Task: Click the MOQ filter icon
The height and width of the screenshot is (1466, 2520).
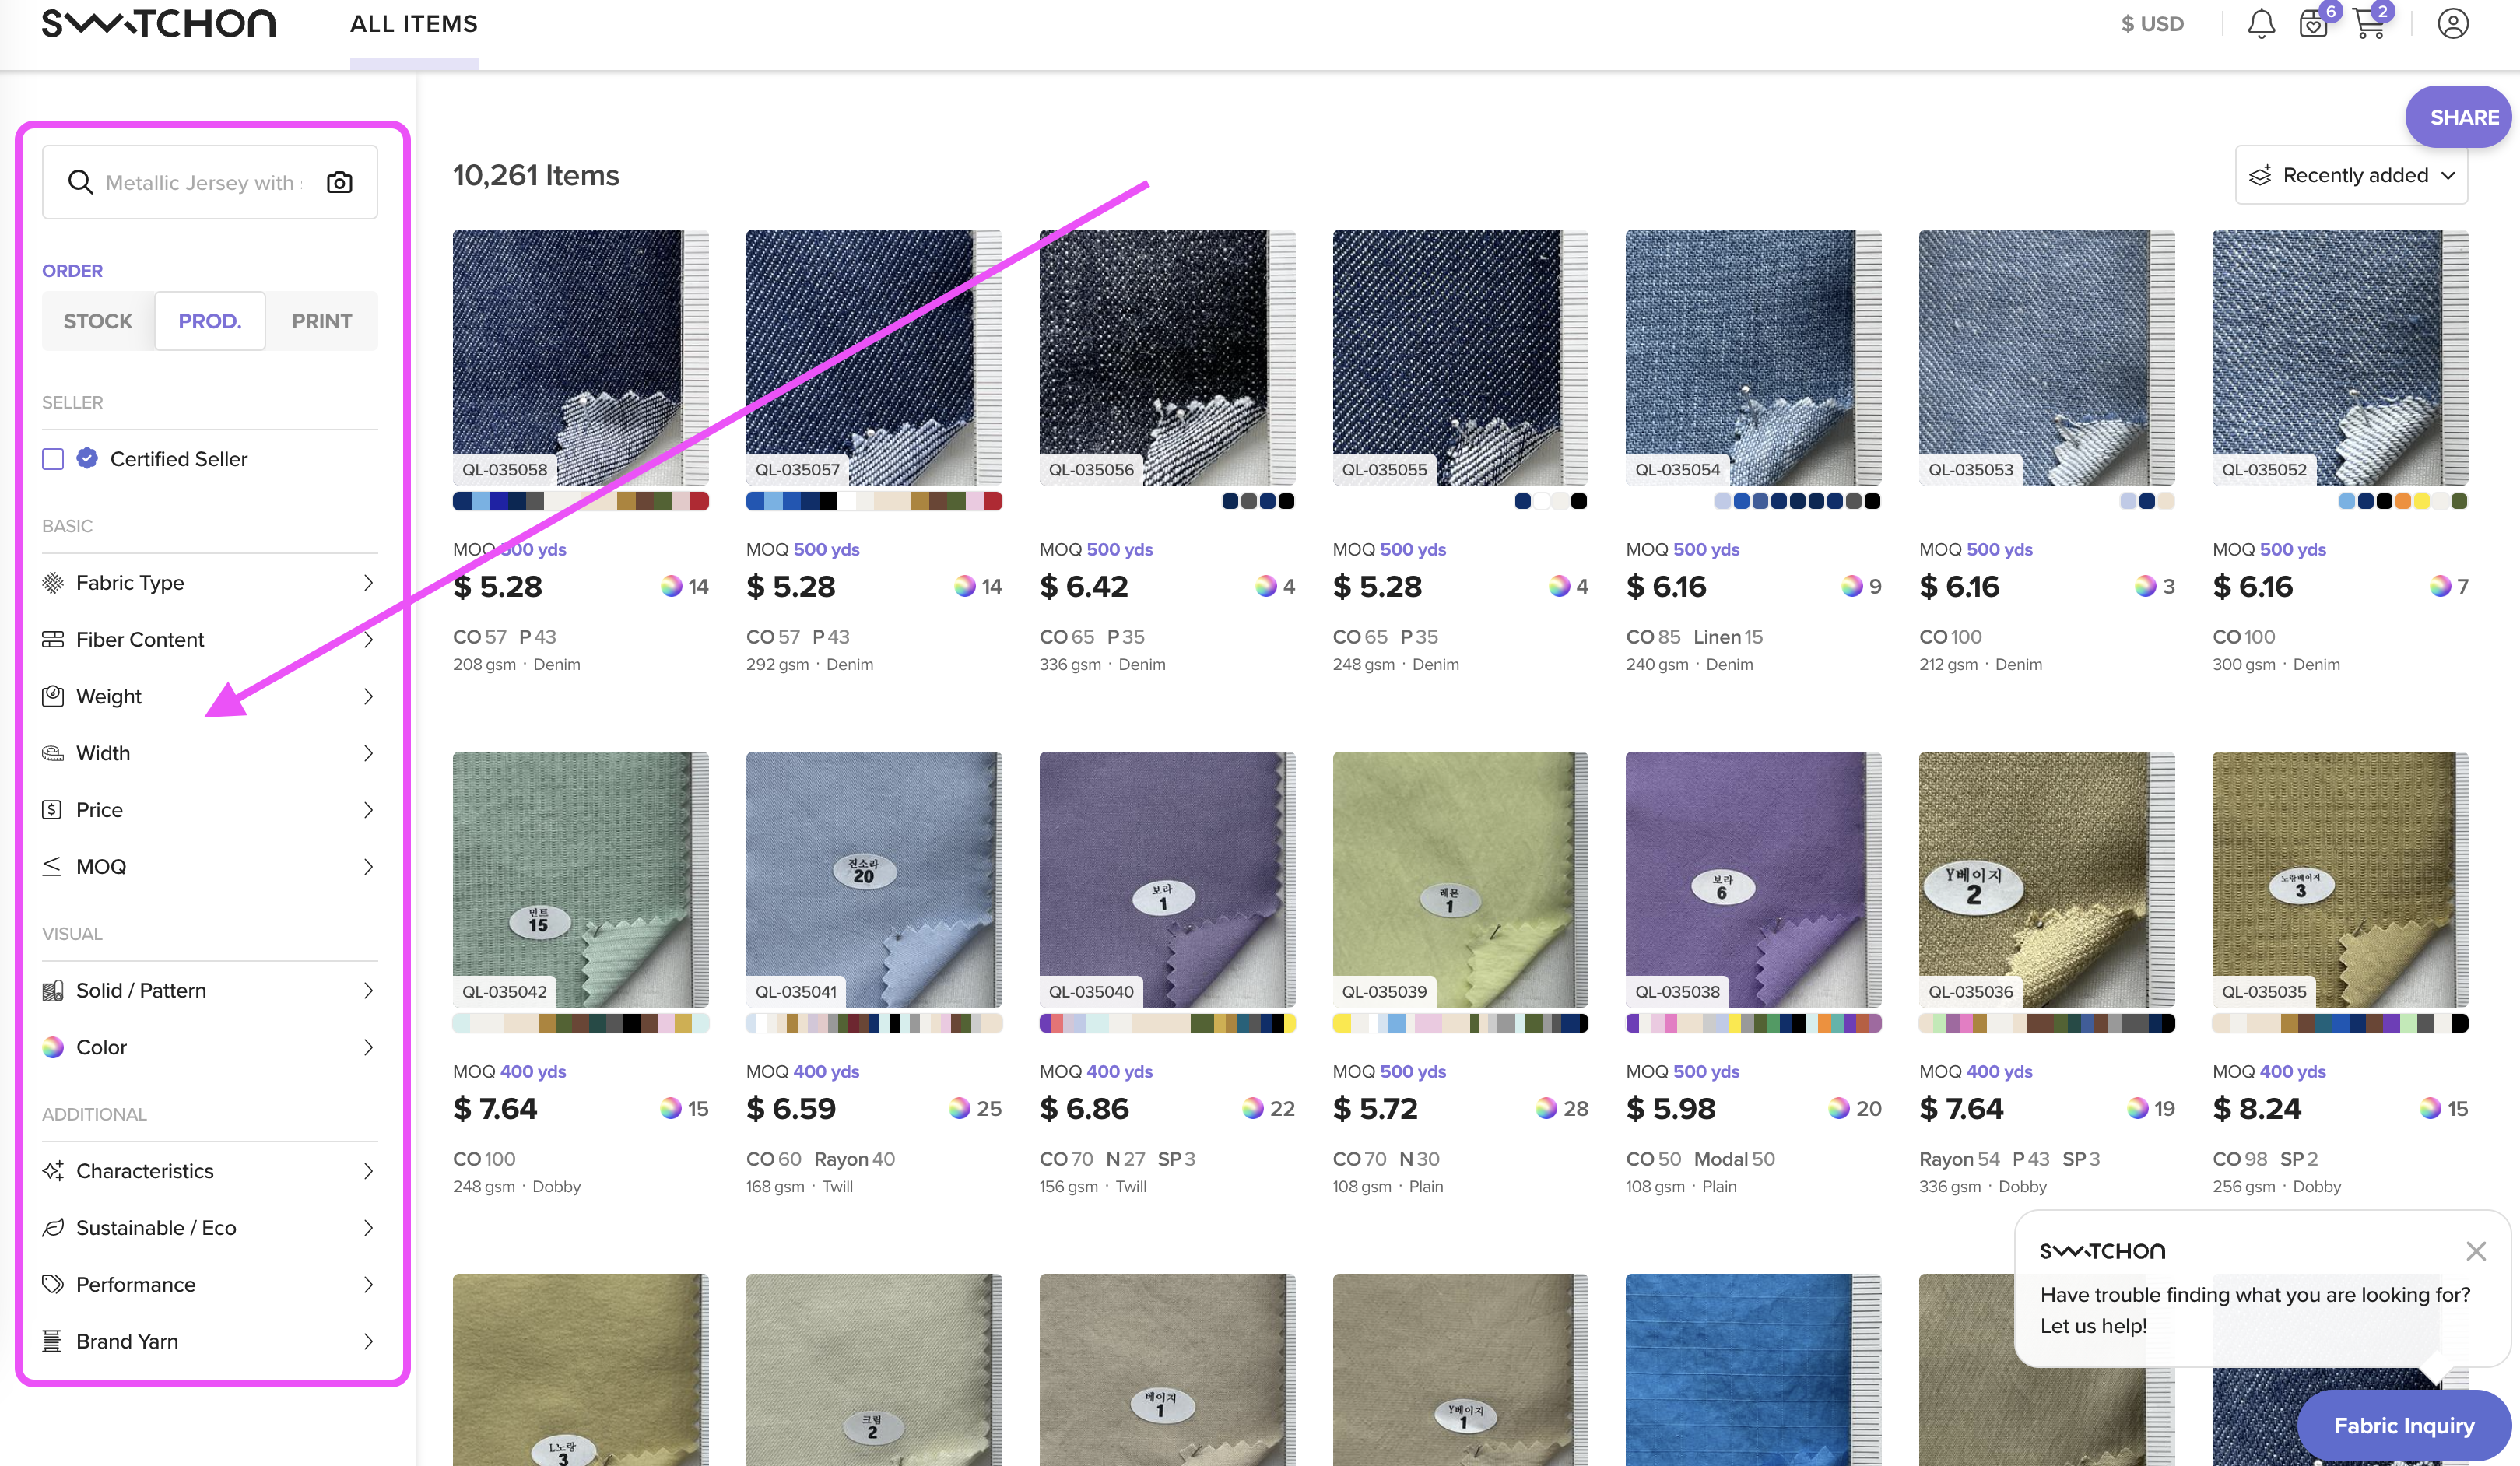Action: pyautogui.click(x=52, y=867)
